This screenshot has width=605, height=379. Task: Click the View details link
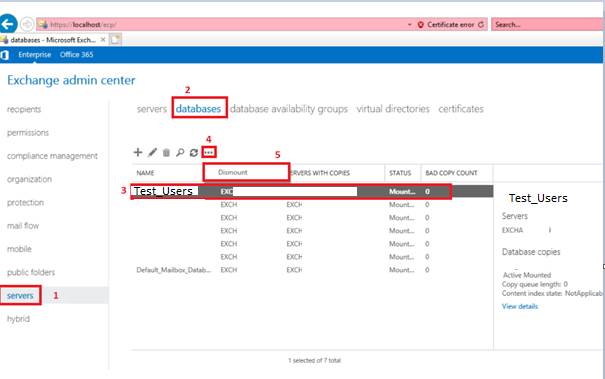click(520, 306)
